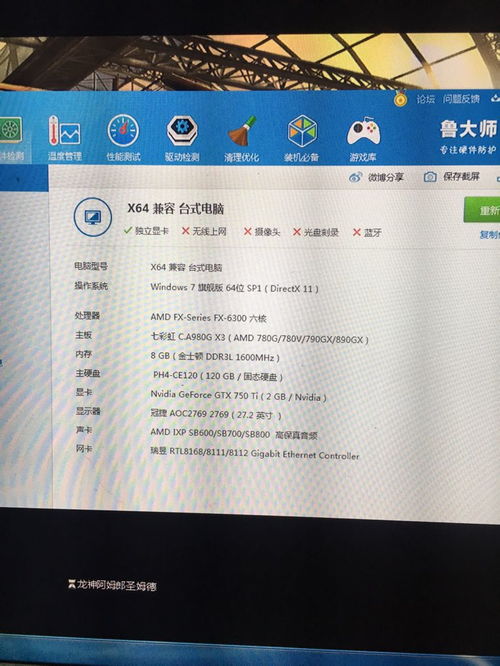Click the 显卡 label
This screenshot has width=500, height=666.
click(84, 392)
